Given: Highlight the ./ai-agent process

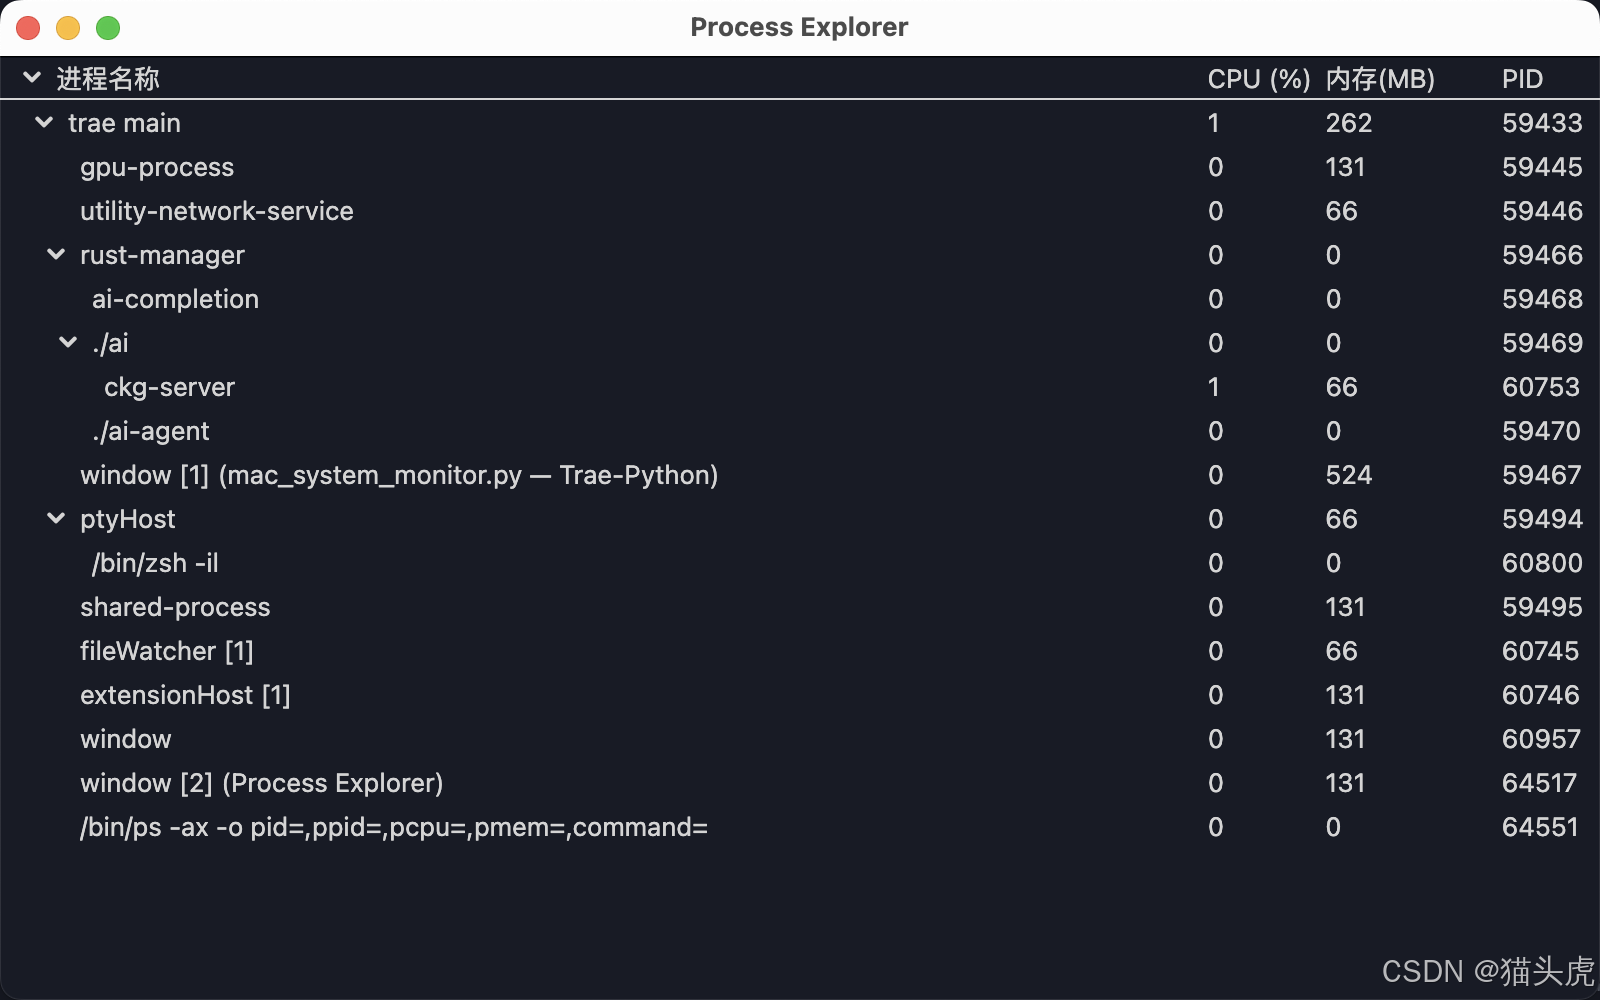Looking at the screenshot, I should tap(151, 431).
